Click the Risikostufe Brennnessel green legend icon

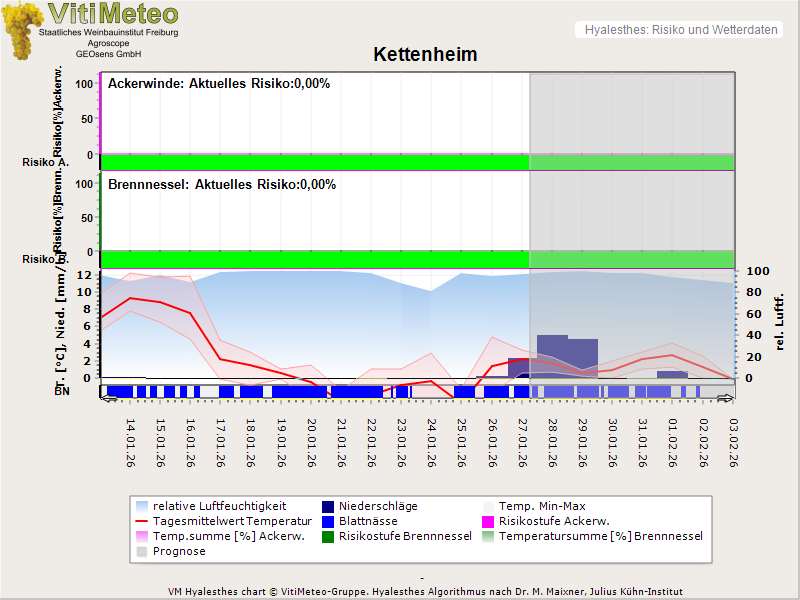(x=327, y=536)
